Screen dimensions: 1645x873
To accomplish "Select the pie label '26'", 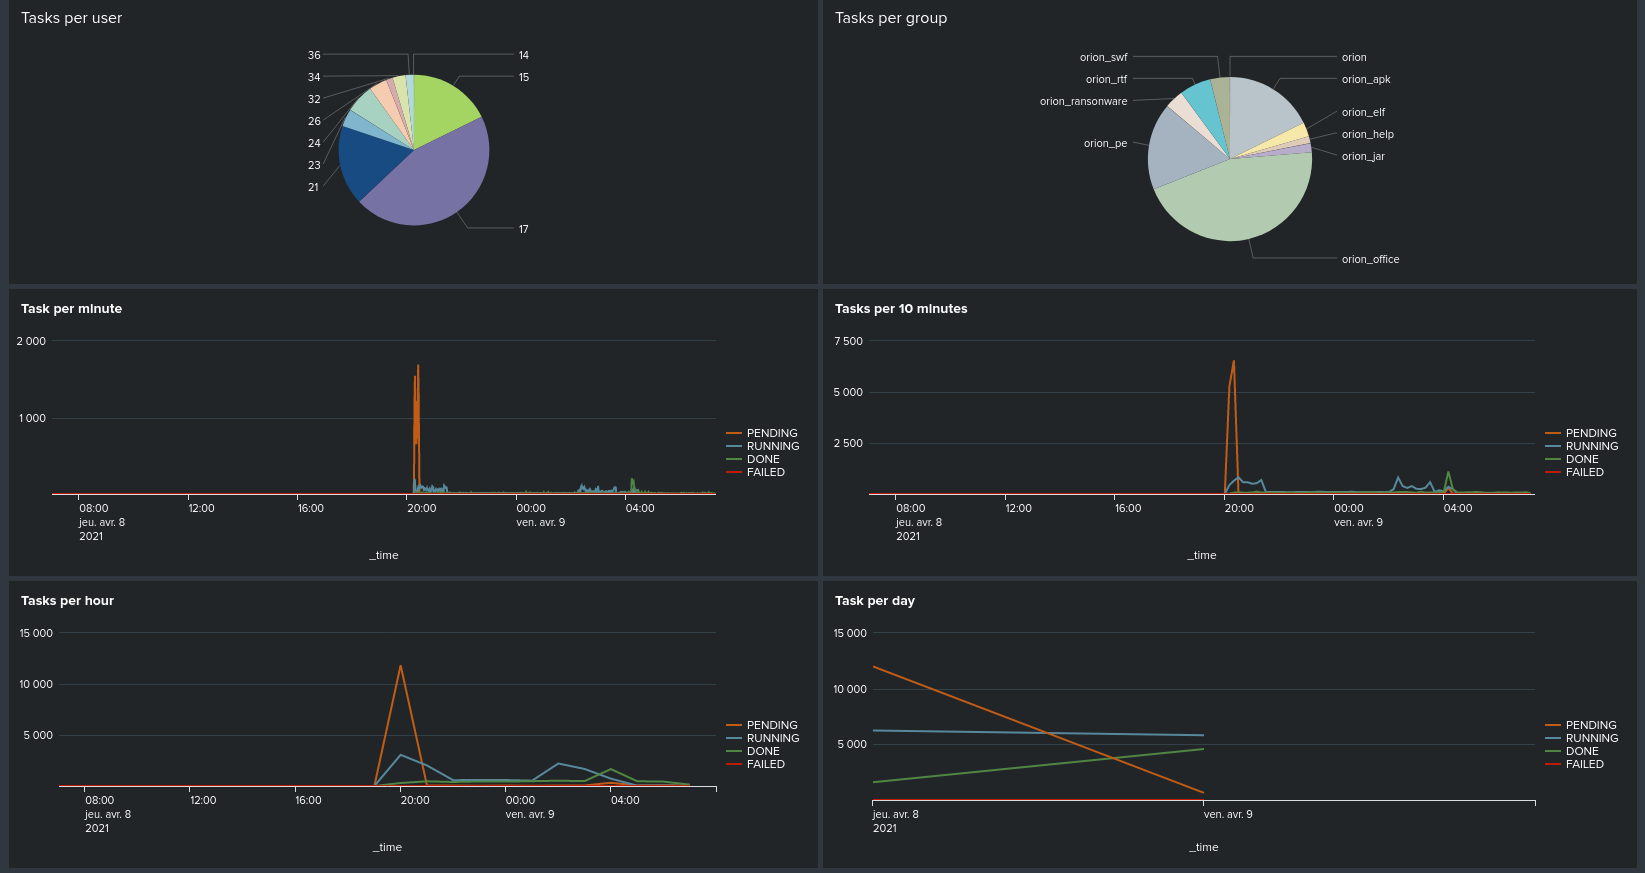I will point(314,121).
